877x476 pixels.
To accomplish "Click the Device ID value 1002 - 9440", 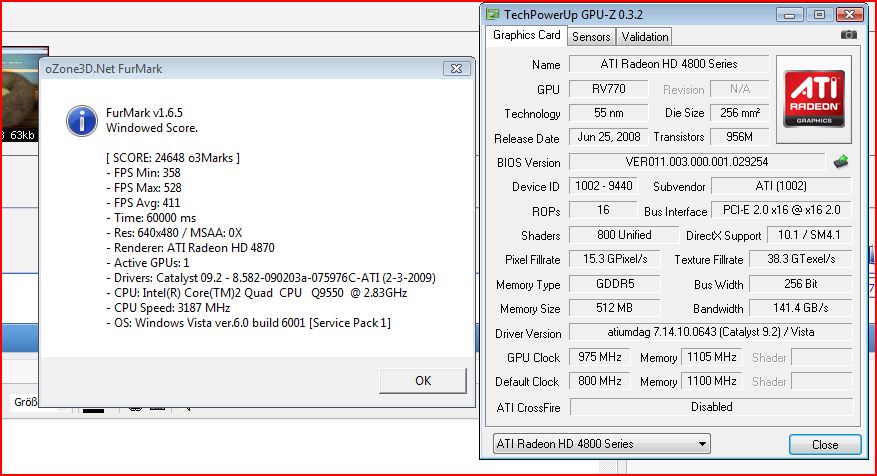I will (604, 186).
